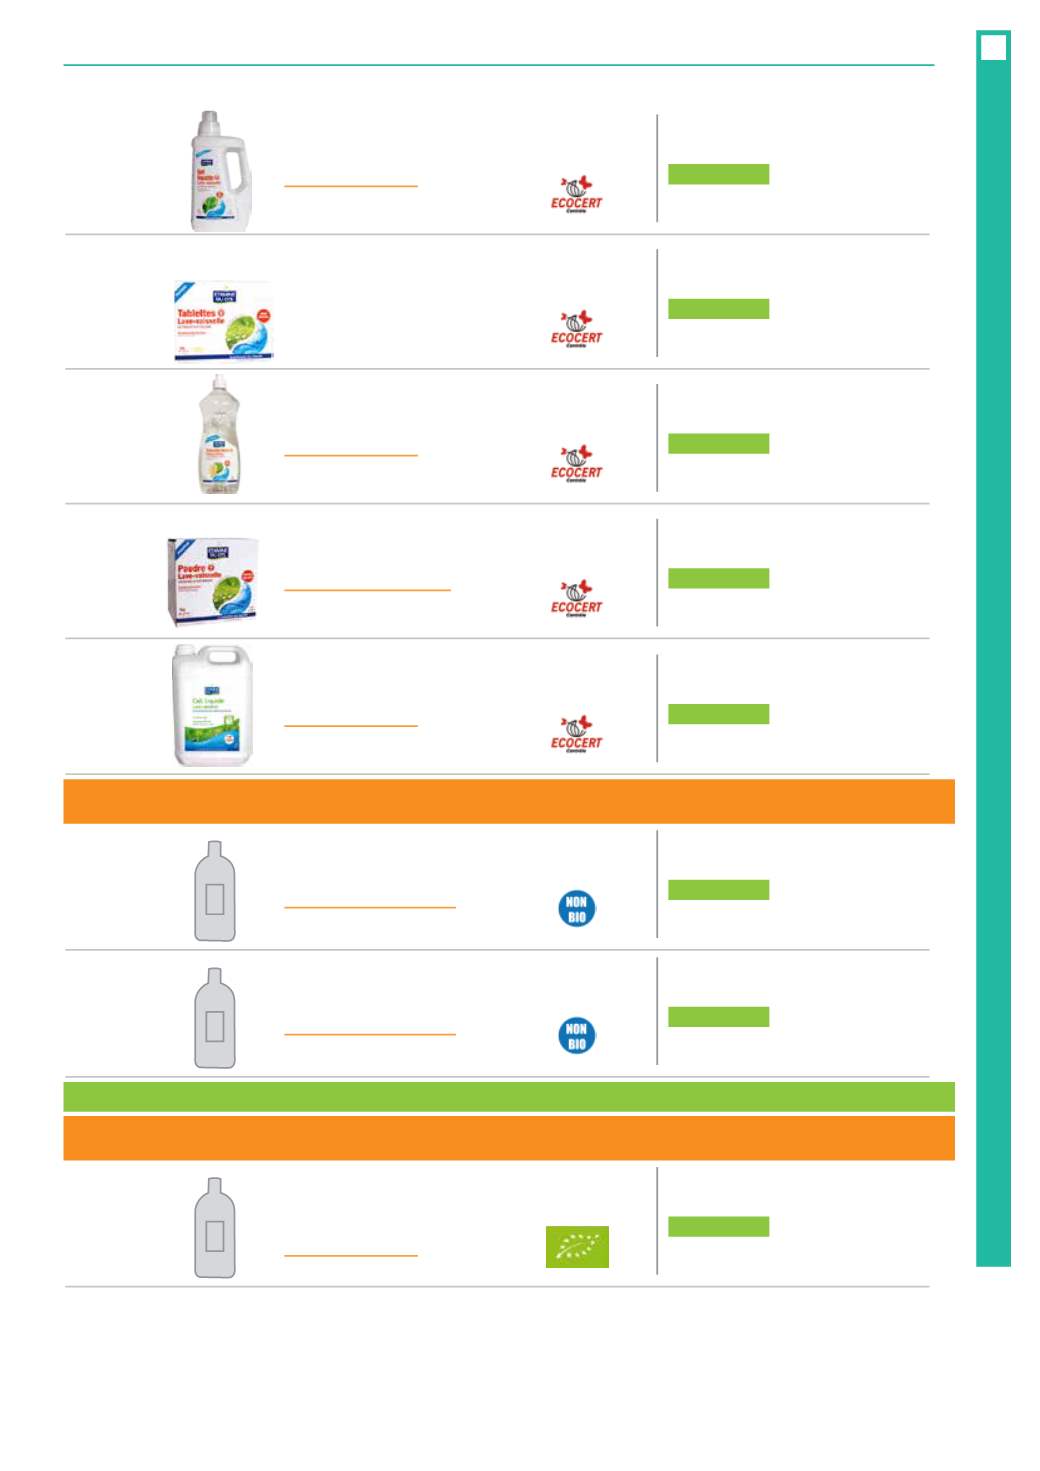Click the full-width green banner bar
The width and height of the screenshot is (1040, 1471).
pos(509,1097)
